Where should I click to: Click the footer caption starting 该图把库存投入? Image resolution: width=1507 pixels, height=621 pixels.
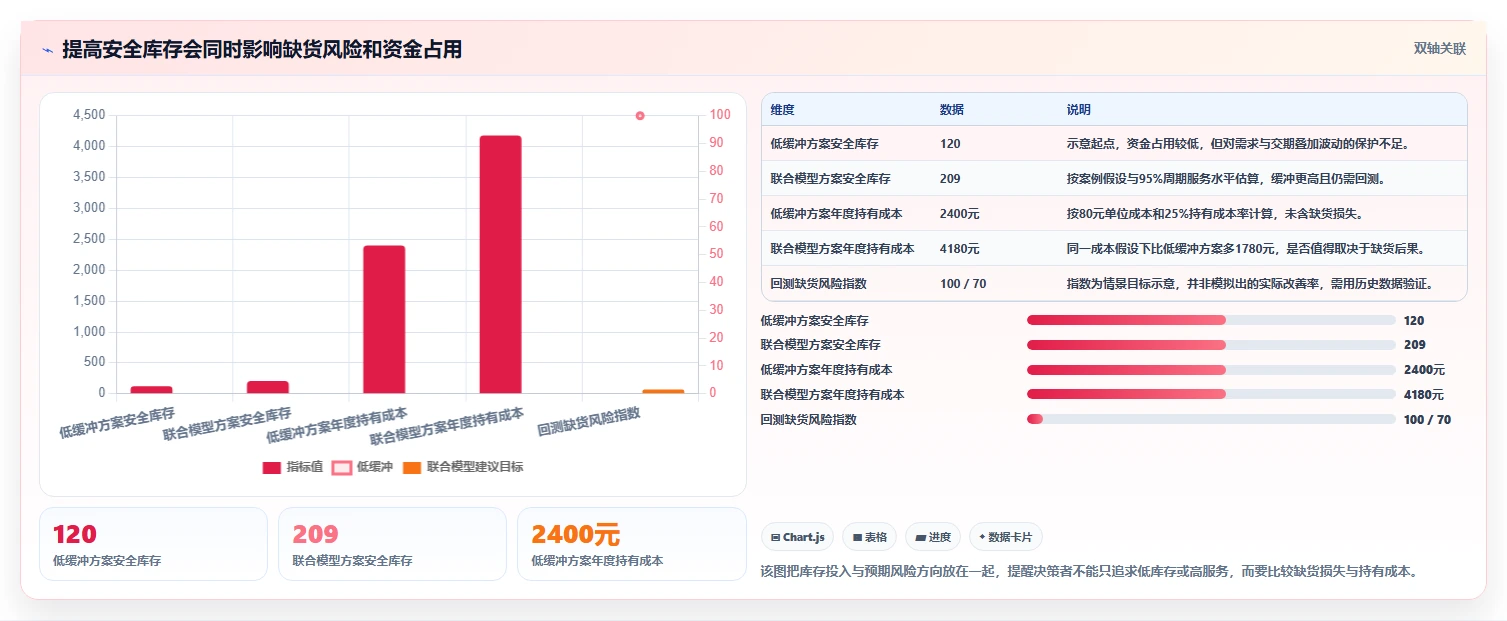[1089, 571]
